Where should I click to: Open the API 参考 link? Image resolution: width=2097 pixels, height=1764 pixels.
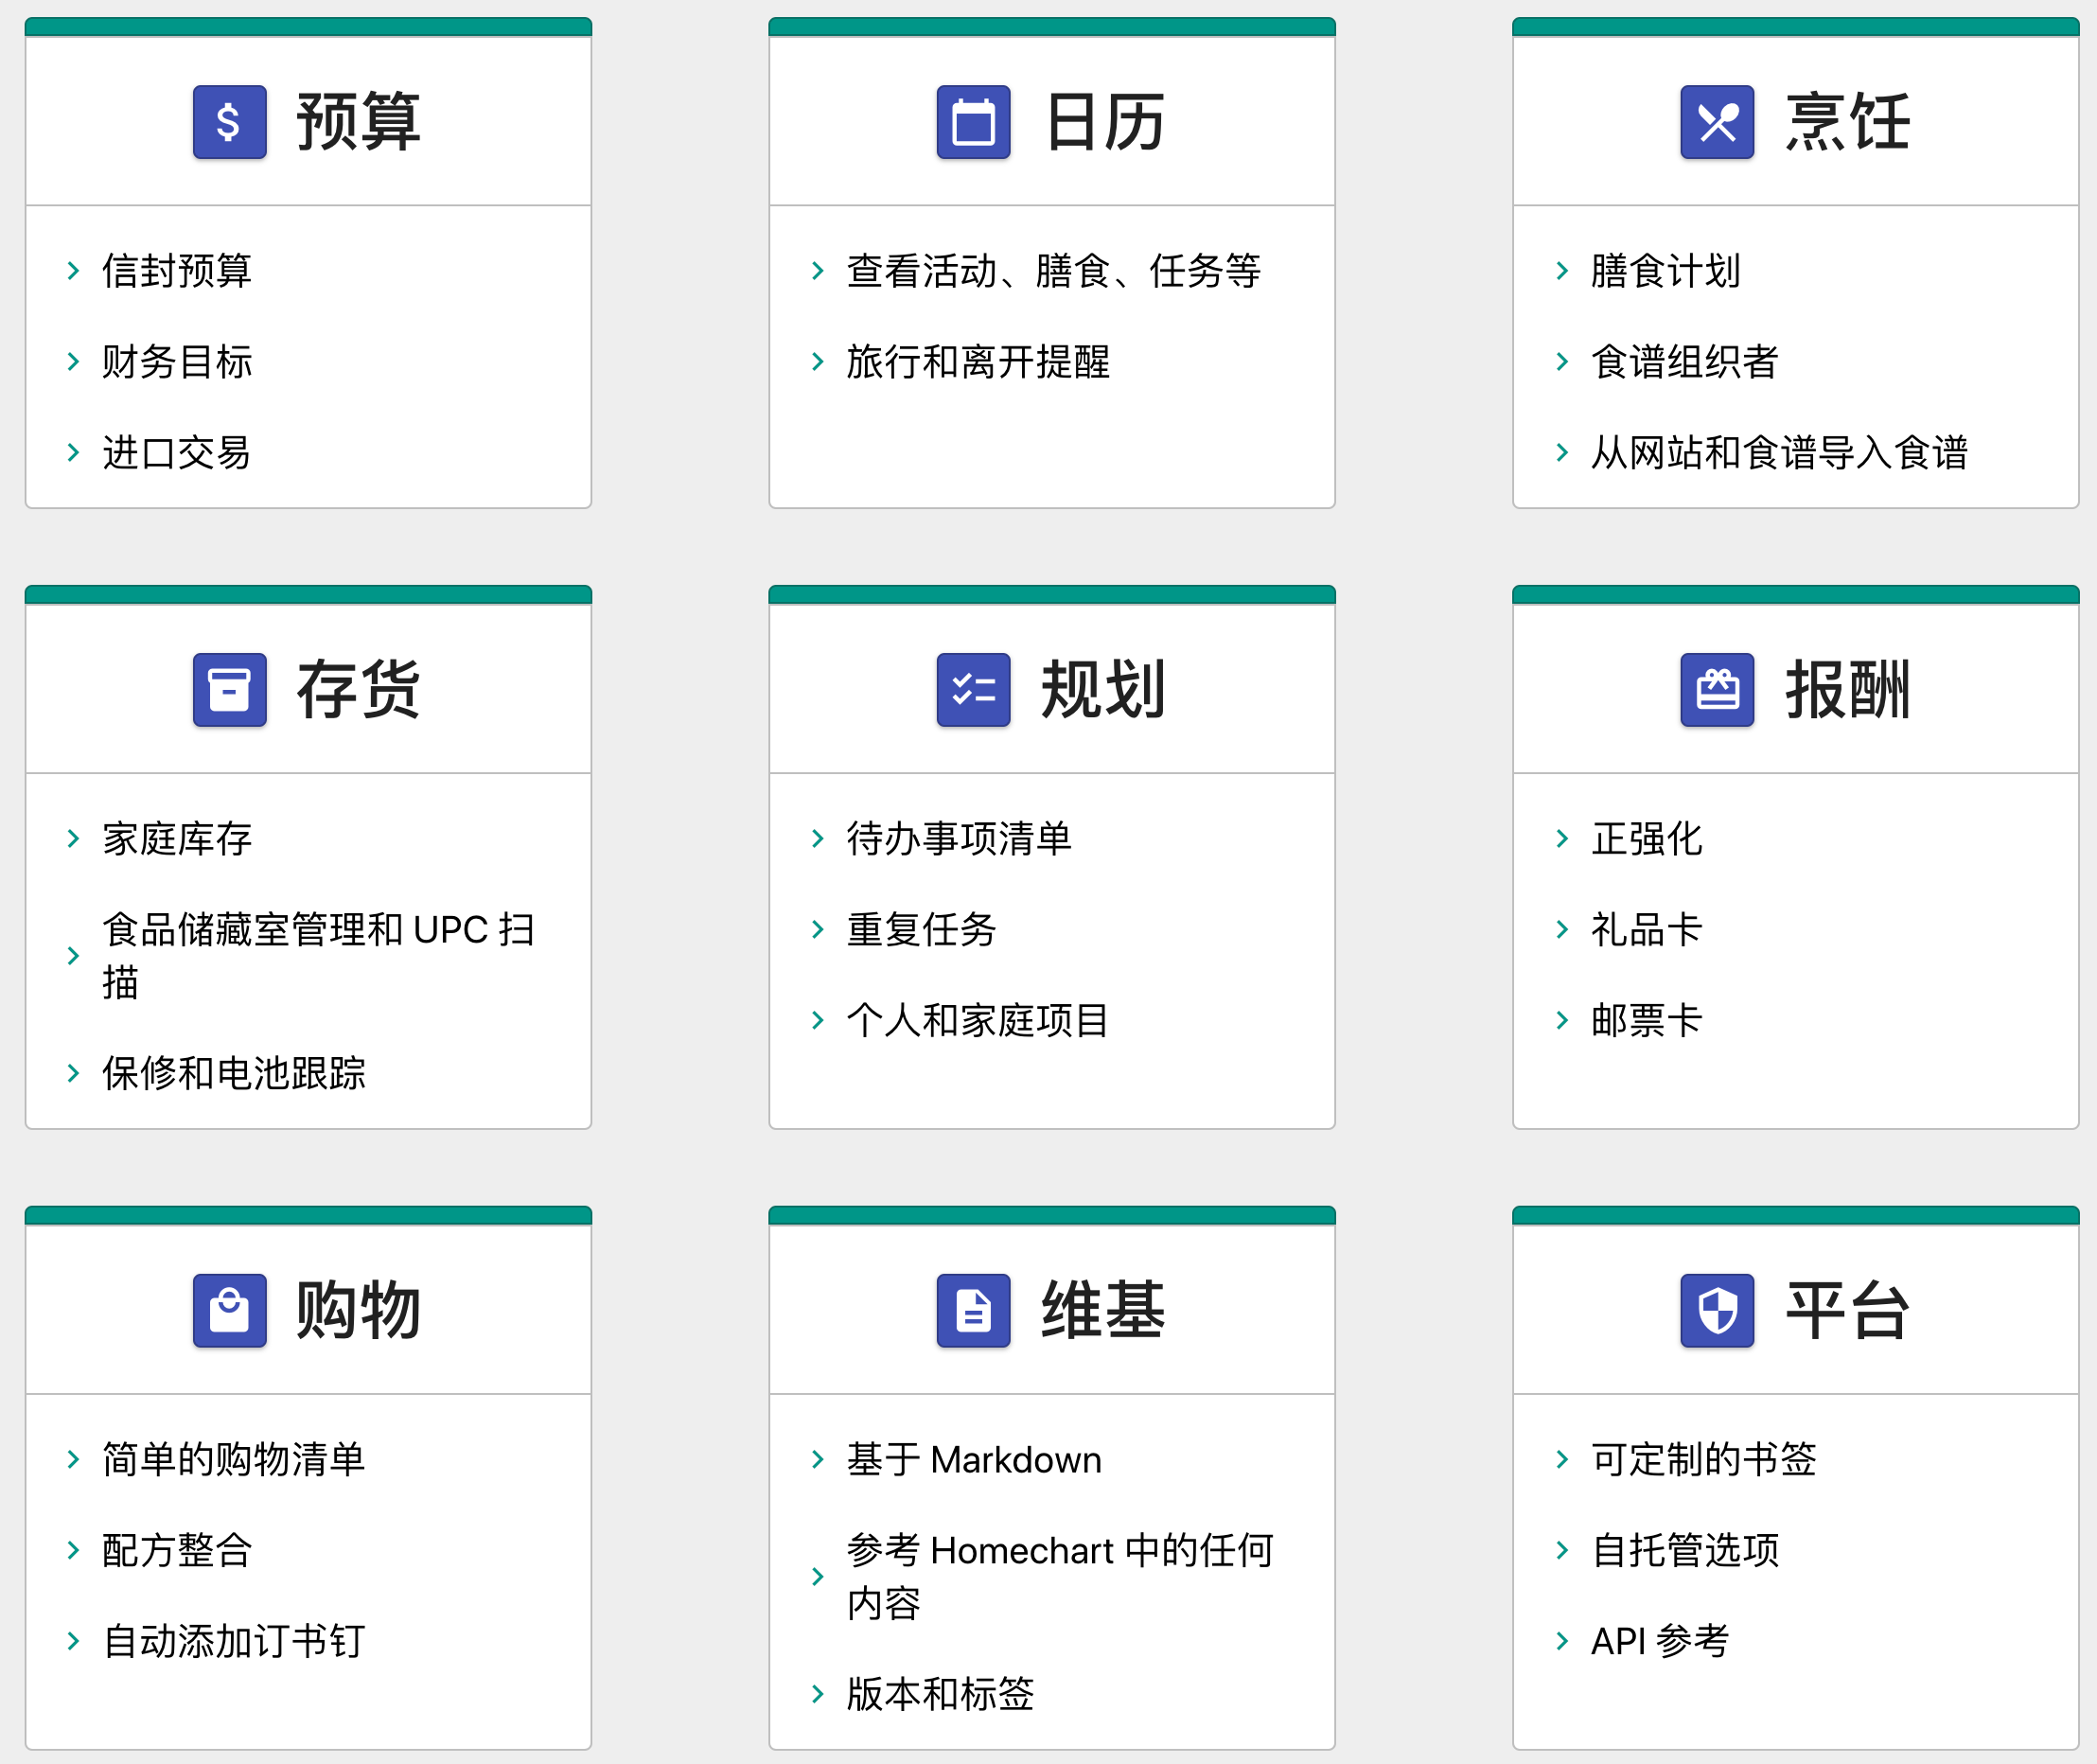pyautogui.click(x=1659, y=1641)
